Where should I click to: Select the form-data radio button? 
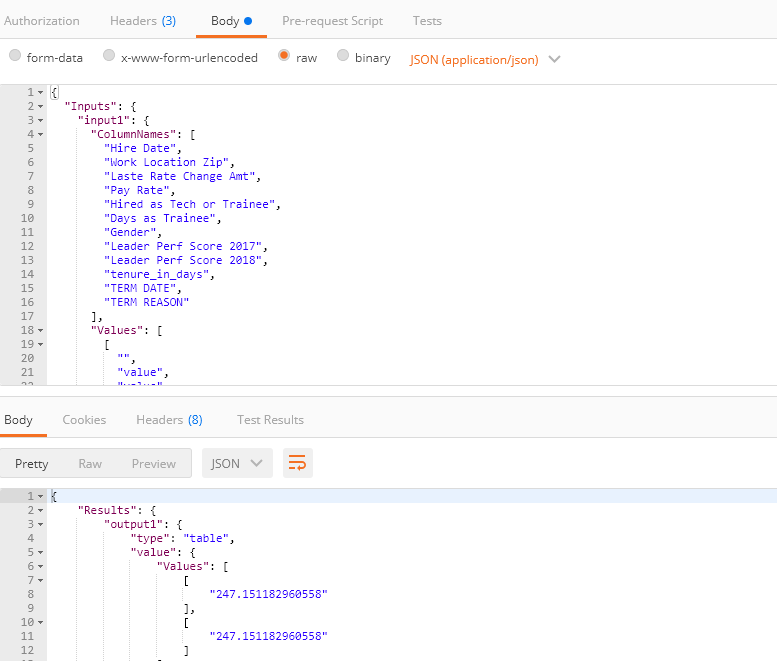(x=15, y=57)
